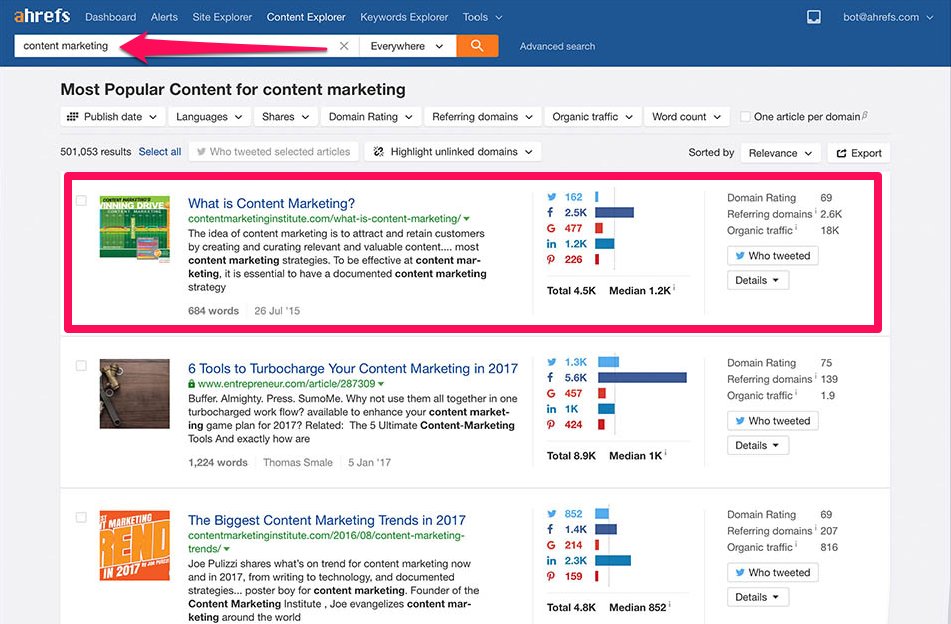951x624 pixels.
Task: Click Pinterest icon beside 226 shares
Action: tap(551, 260)
